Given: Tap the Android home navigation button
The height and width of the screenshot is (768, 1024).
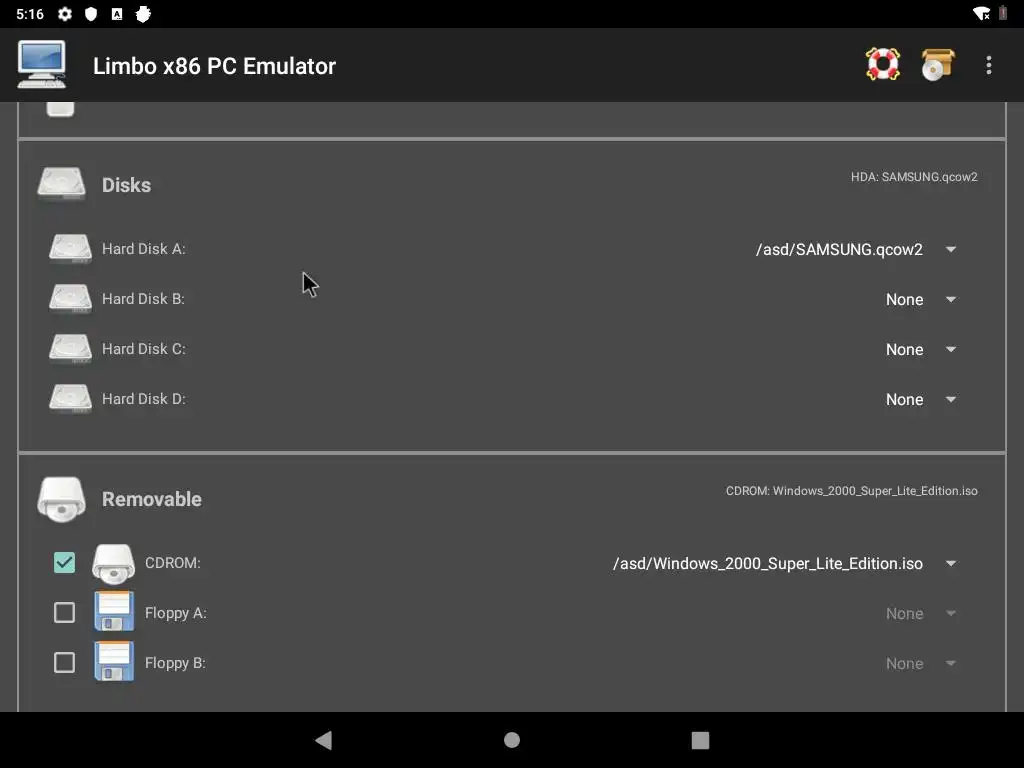Looking at the screenshot, I should 512,740.
